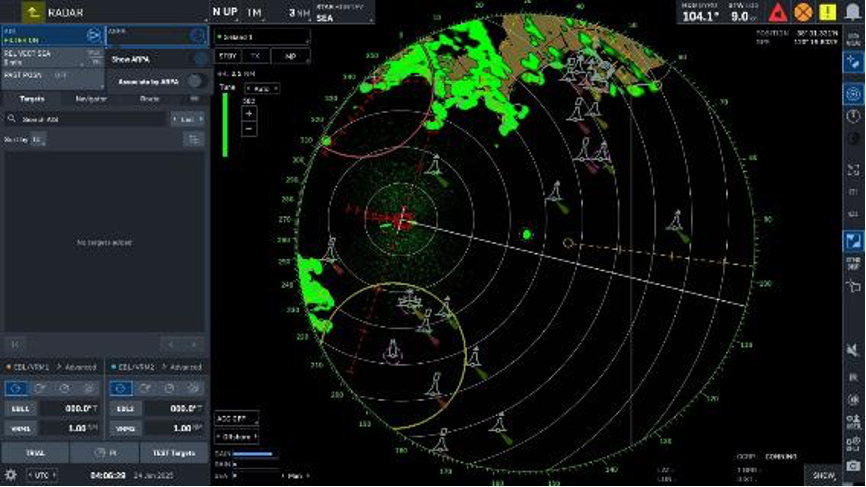Click the yellow exclamation caution icon
866x487 pixels.
828,12
